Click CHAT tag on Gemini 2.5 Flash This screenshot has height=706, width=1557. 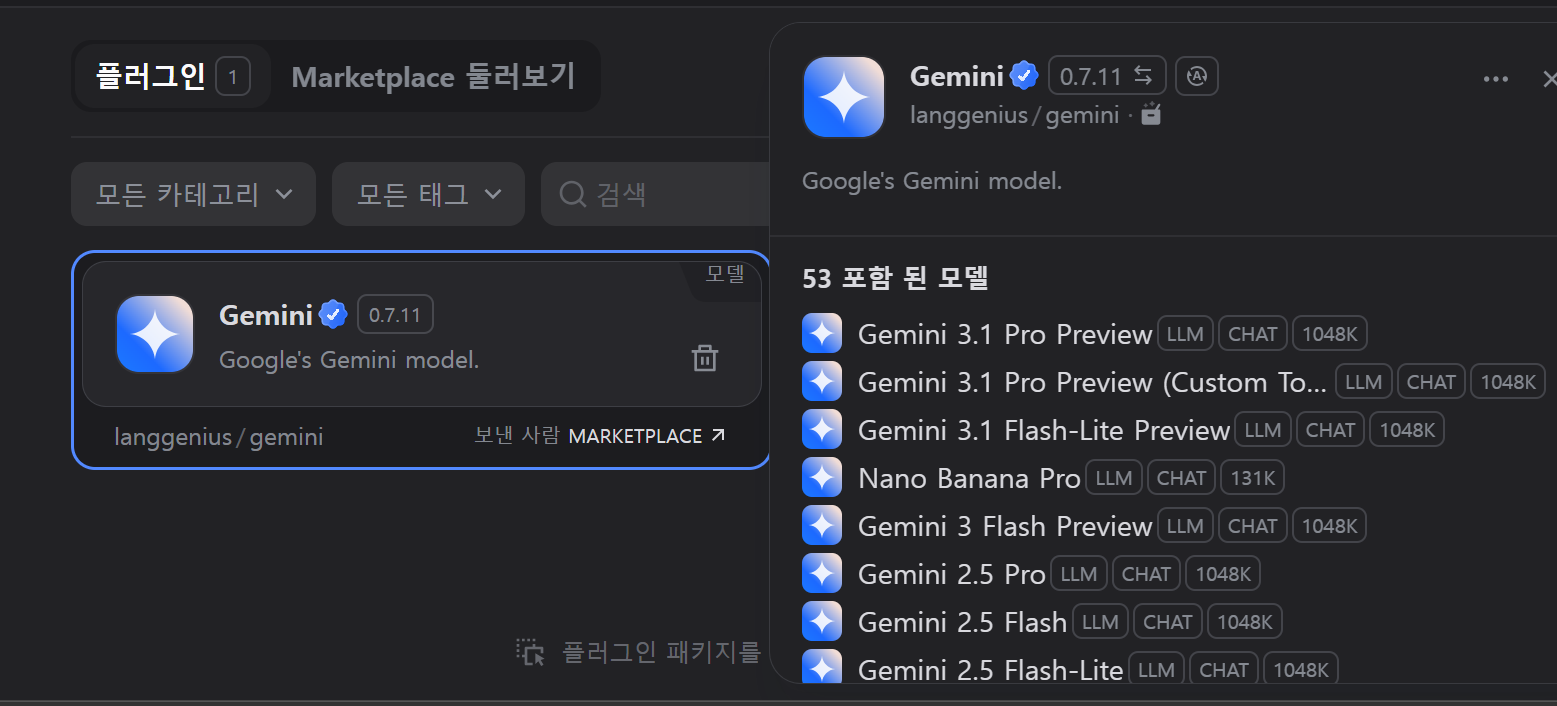click(1168, 622)
